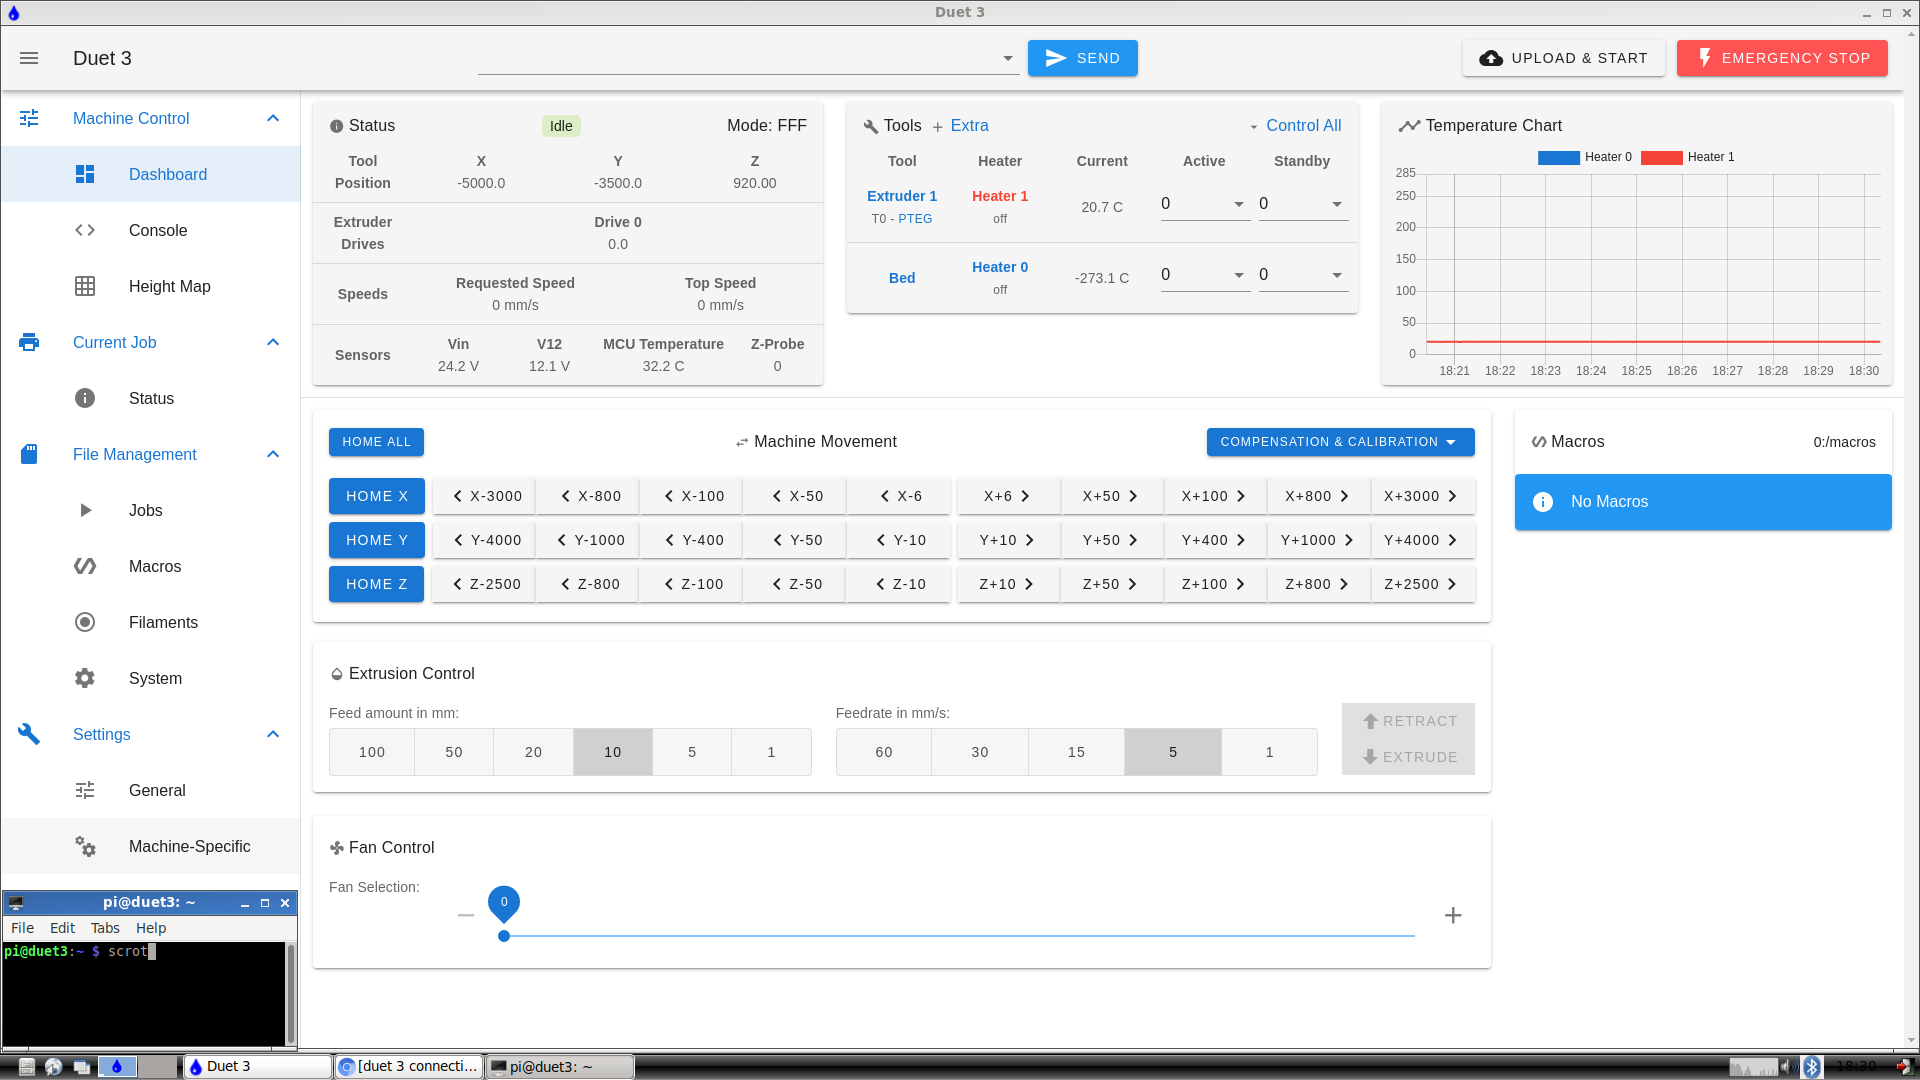
Task: Open the Jobs file list
Action: point(150,510)
